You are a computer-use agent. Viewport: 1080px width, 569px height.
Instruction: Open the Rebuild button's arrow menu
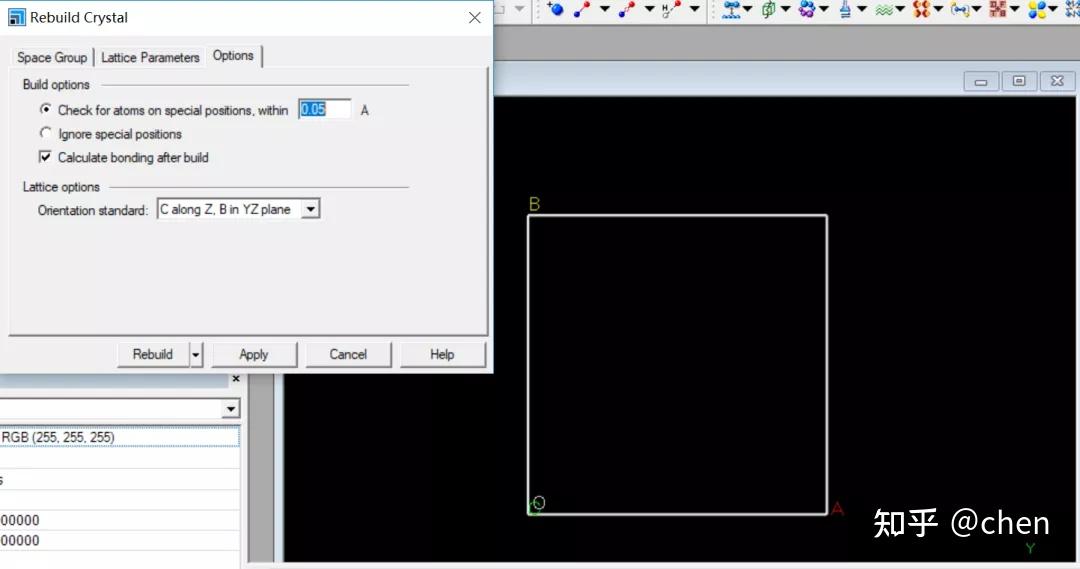pos(196,355)
